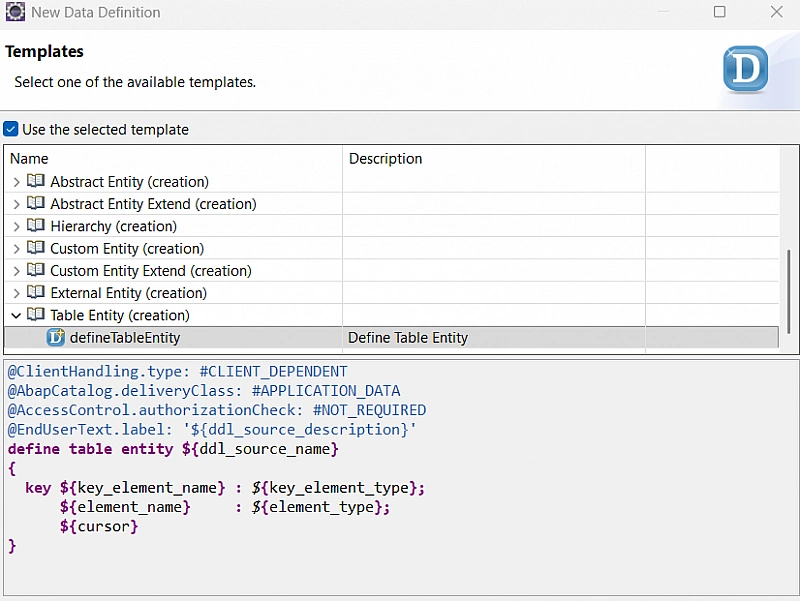Collapse the Table Entity (creation) node
This screenshot has height=601, width=800.
(x=16, y=315)
